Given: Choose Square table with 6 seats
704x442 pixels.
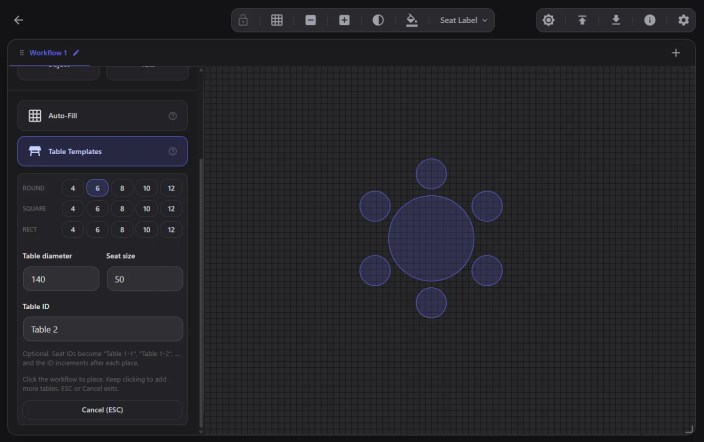Looking at the screenshot, I should coord(97,209).
